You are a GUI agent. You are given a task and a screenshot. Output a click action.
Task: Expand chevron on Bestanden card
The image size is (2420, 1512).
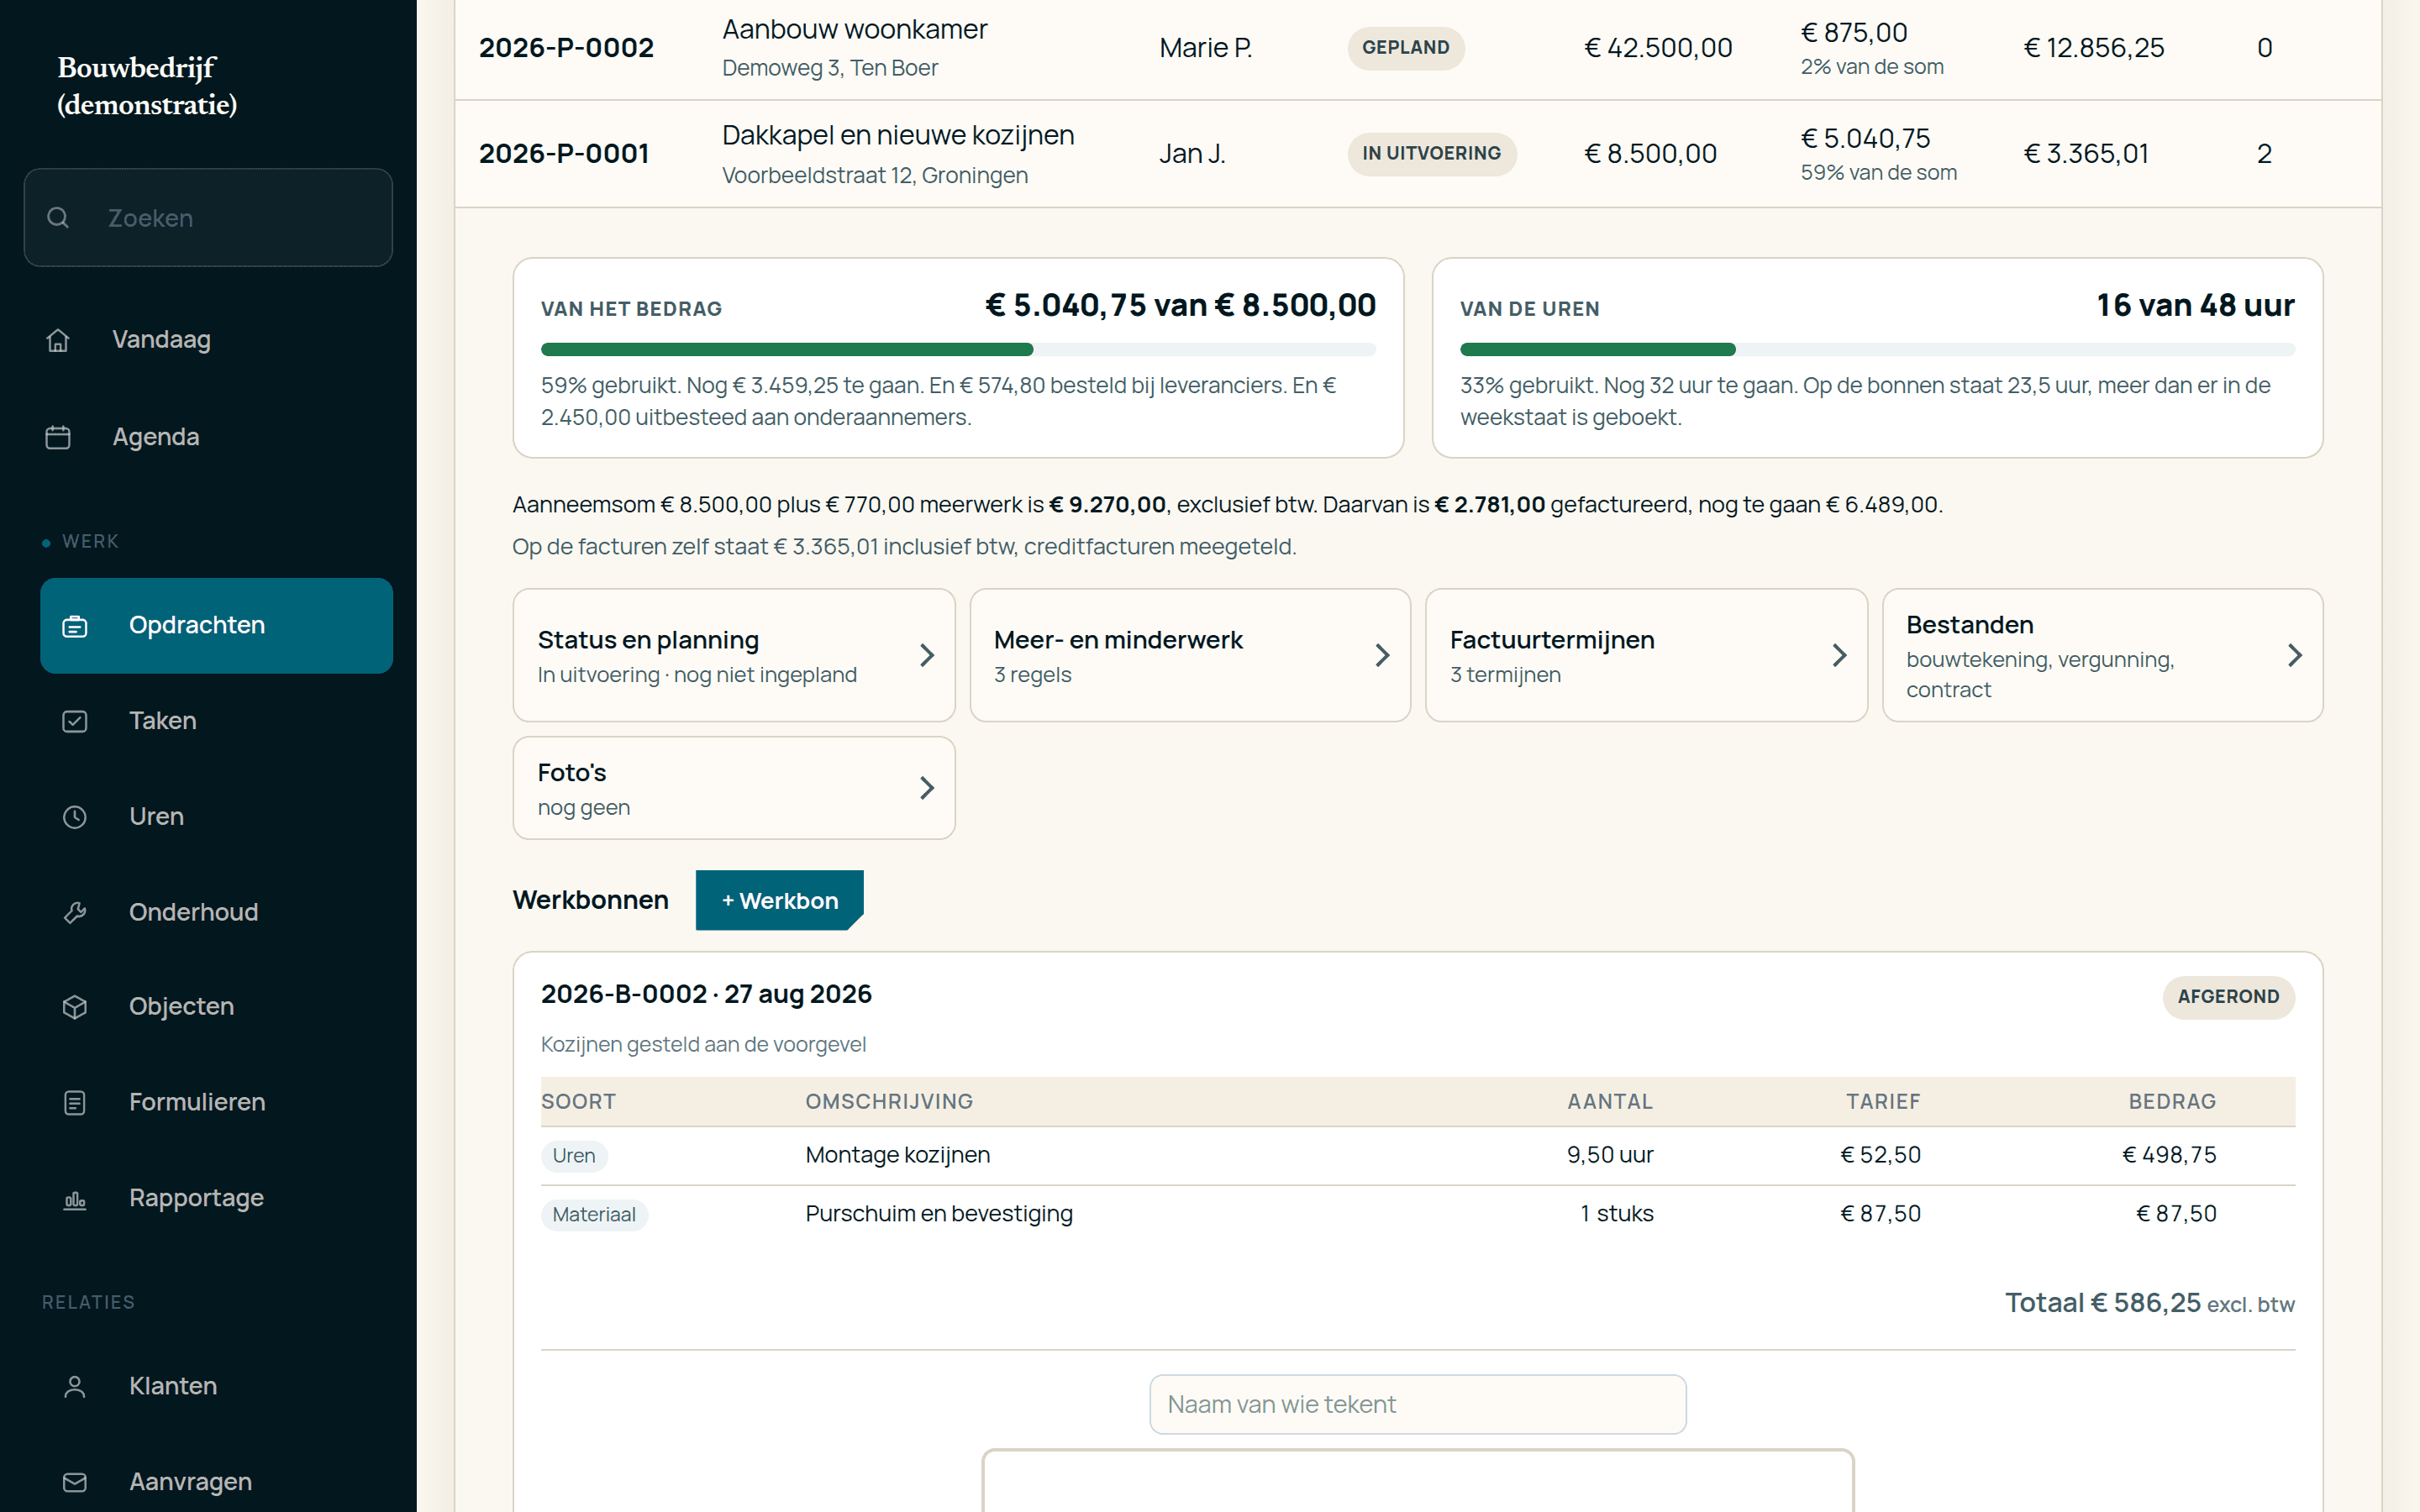click(x=2295, y=655)
